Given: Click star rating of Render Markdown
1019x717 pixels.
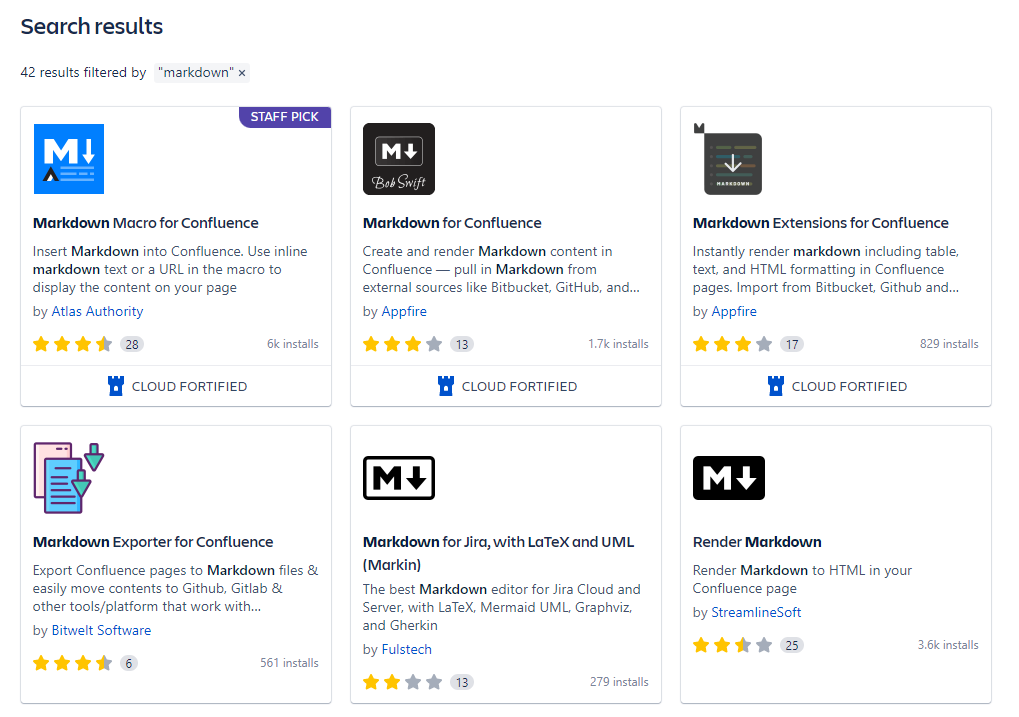Looking at the screenshot, I should coord(733,645).
